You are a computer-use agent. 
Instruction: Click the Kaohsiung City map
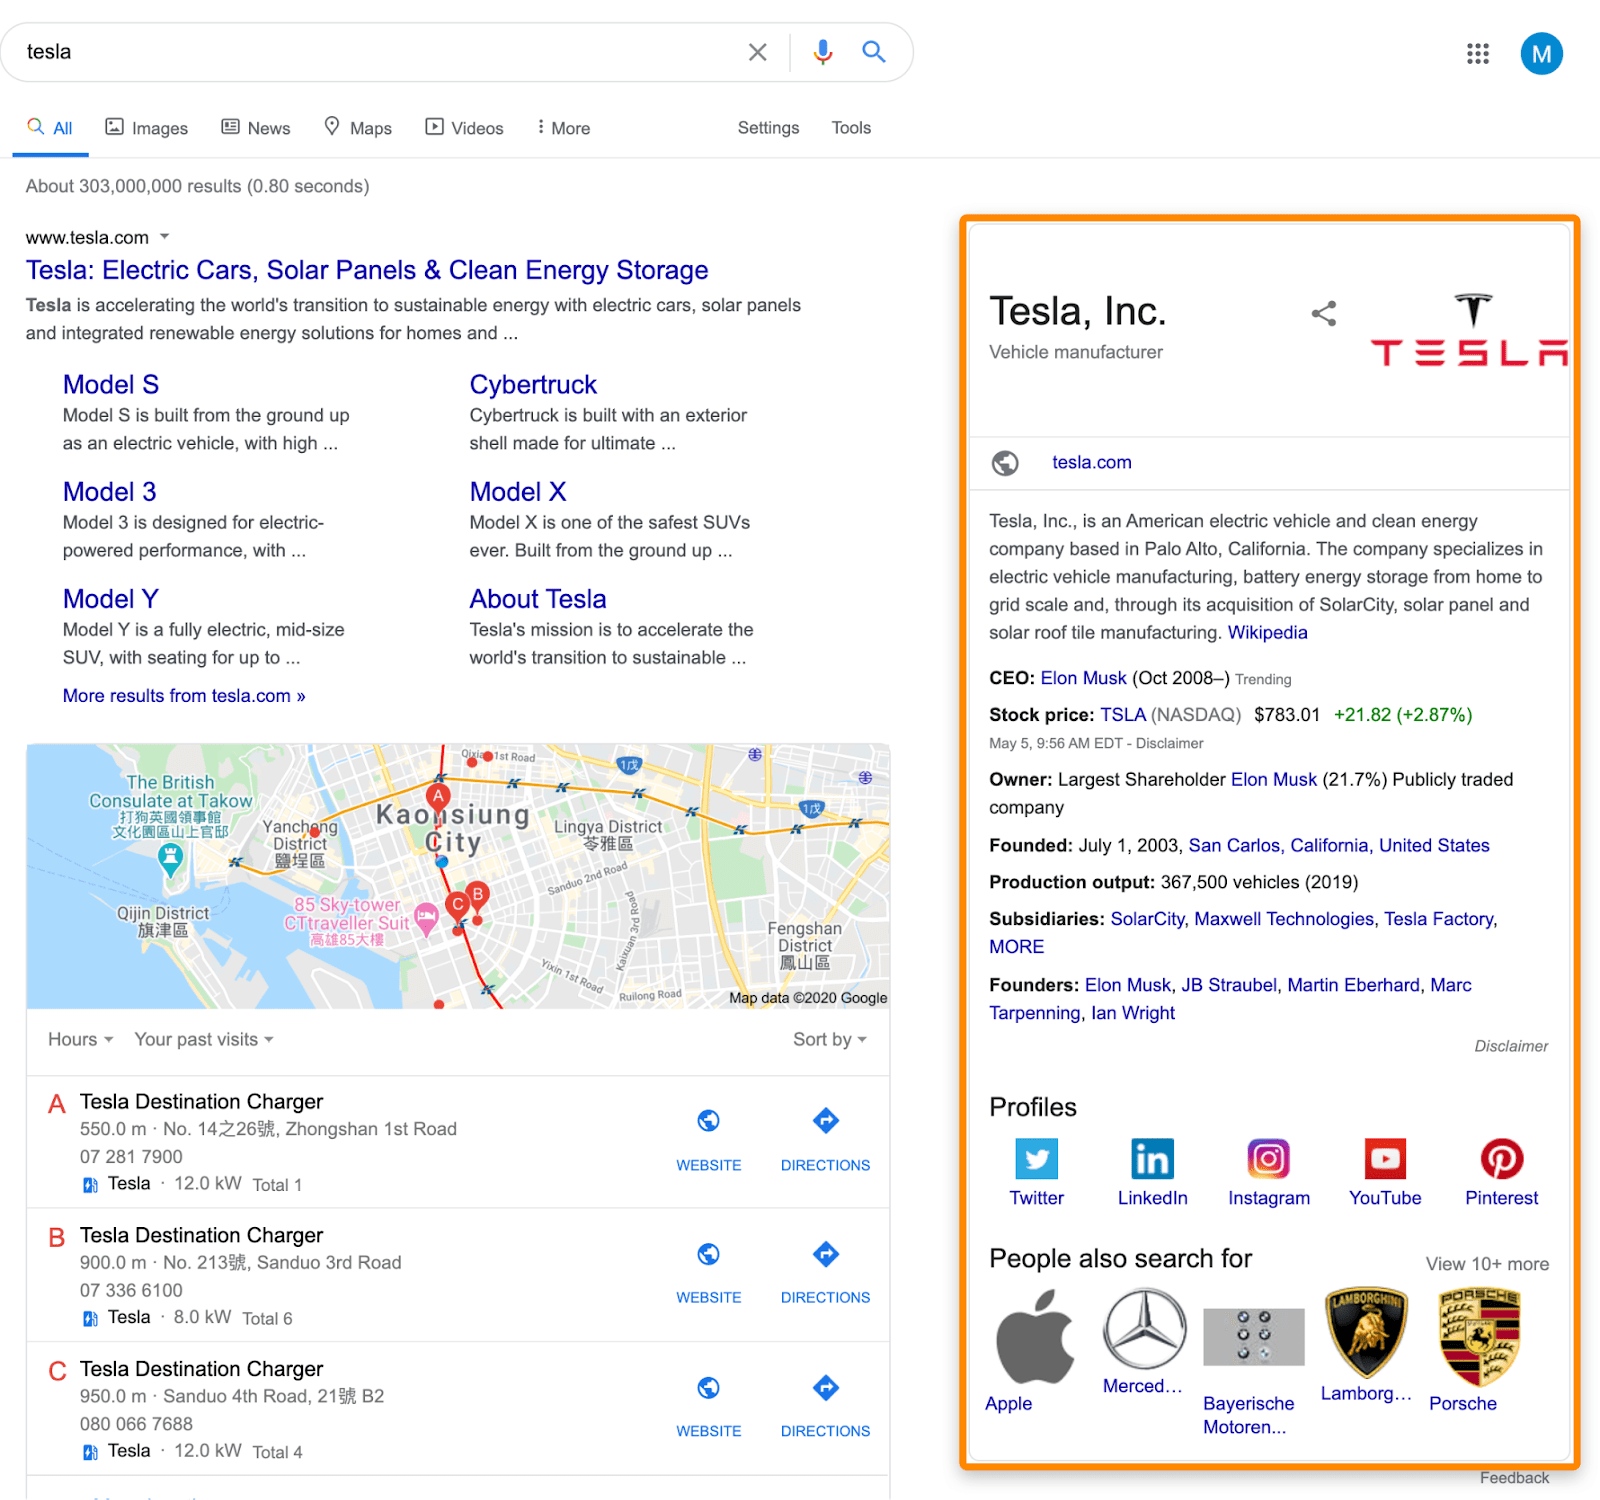(x=458, y=876)
